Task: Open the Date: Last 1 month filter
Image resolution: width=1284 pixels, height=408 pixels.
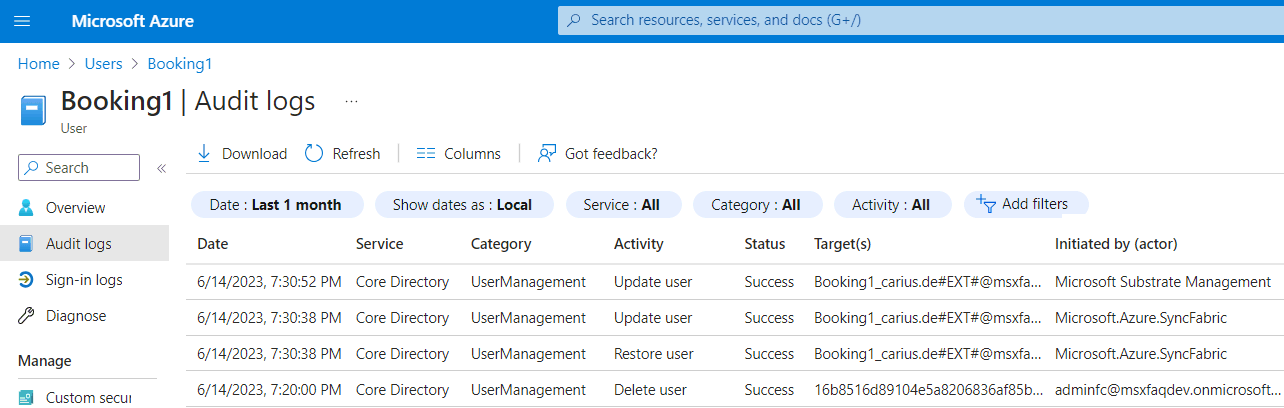Action: pyautogui.click(x=275, y=204)
